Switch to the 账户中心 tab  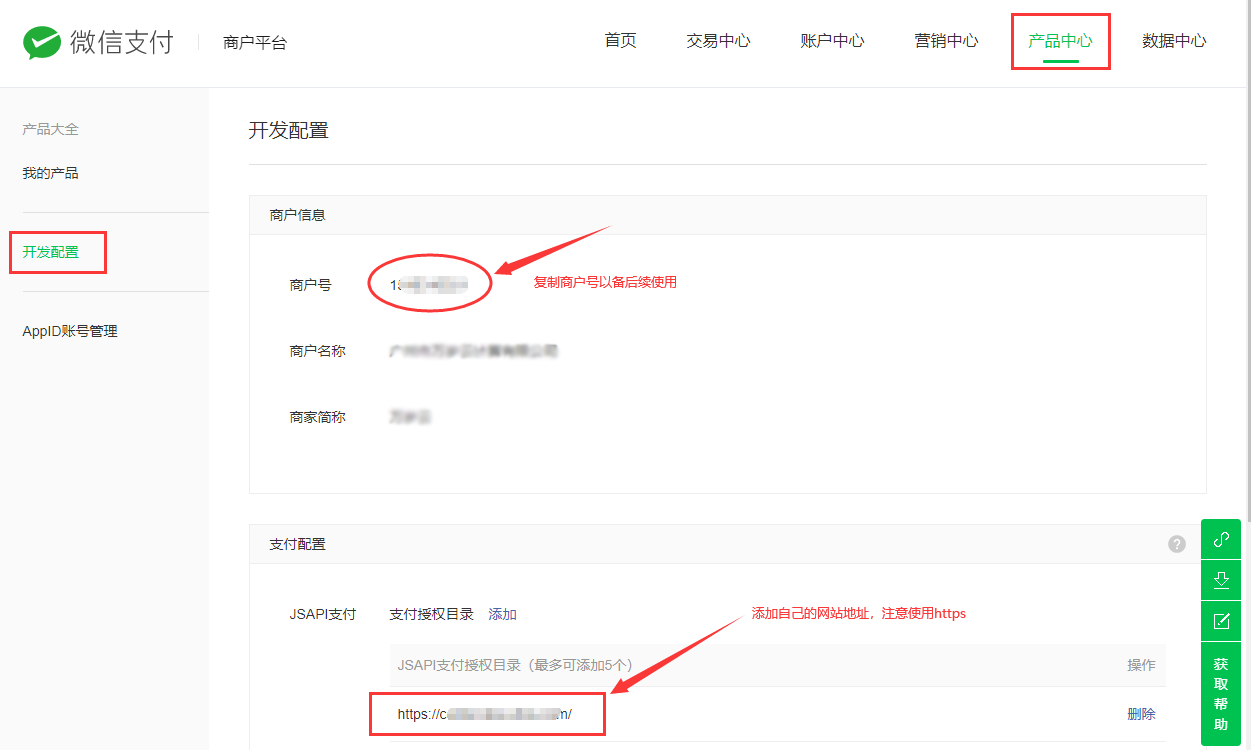click(832, 41)
